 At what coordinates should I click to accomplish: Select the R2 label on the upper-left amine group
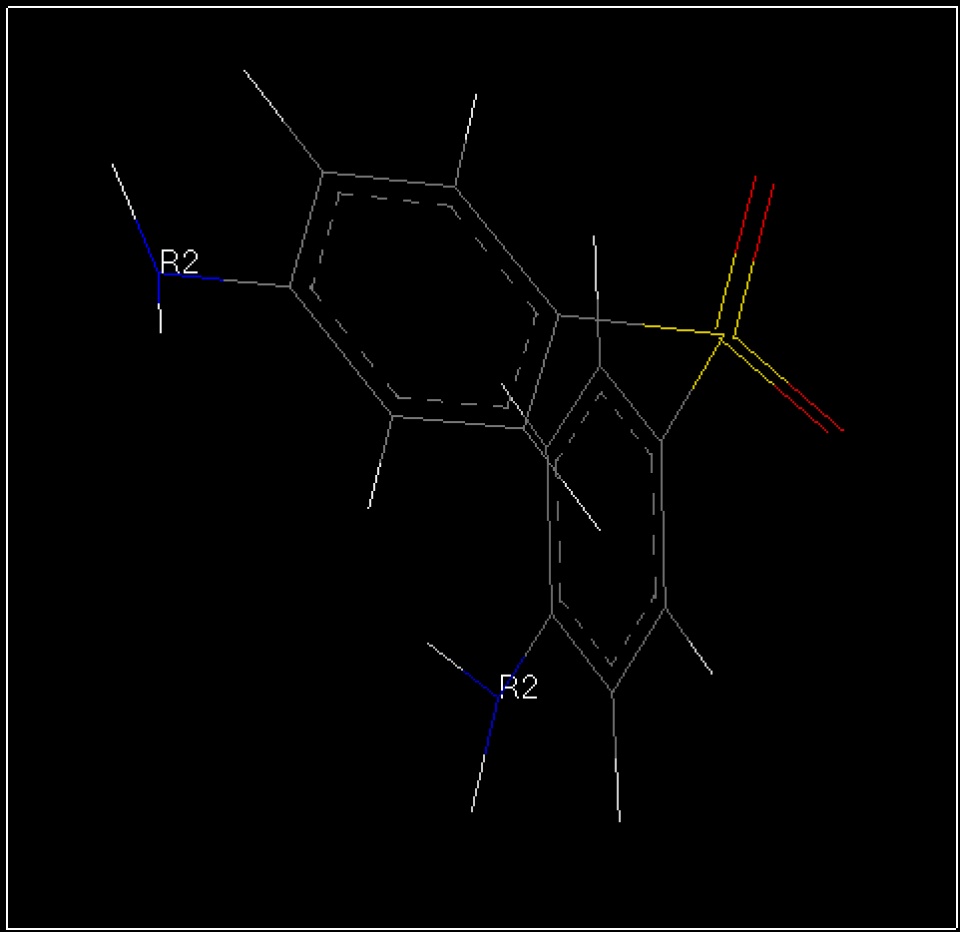(x=179, y=262)
